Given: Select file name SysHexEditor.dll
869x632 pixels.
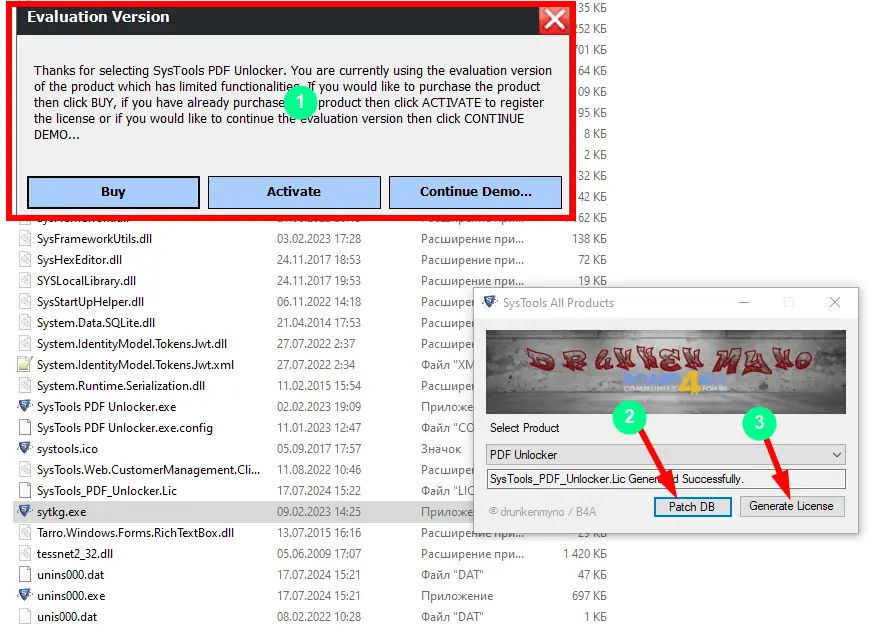Looking at the screenshot, I should [79, 260].
